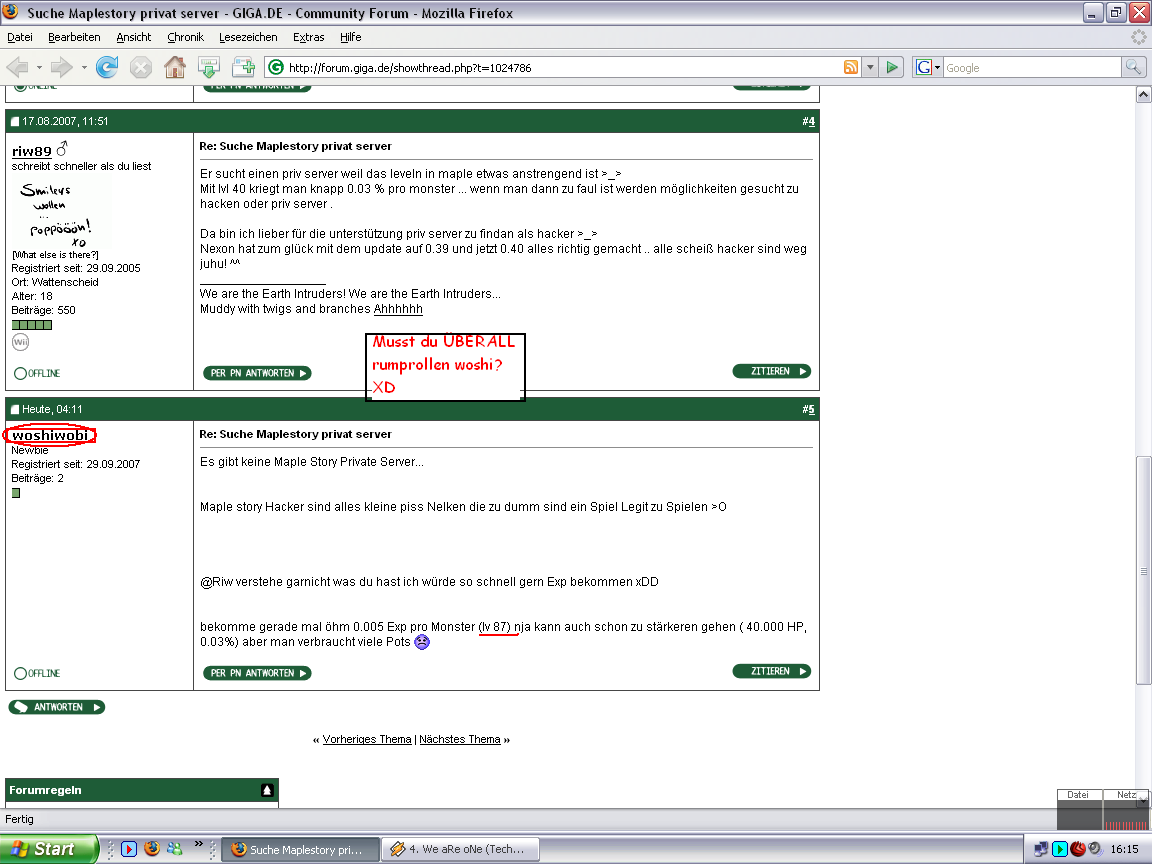
Task: Click the RSS feed icon in address bar
Action: (851, 67)
